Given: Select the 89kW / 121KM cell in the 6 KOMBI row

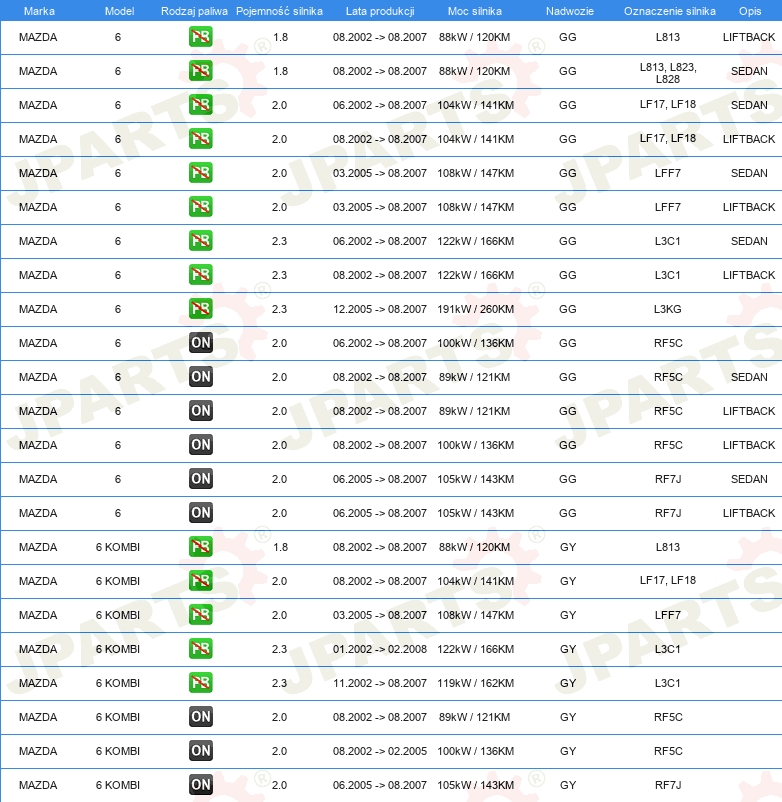Looking at the screenshot, I should coord(475,717).
